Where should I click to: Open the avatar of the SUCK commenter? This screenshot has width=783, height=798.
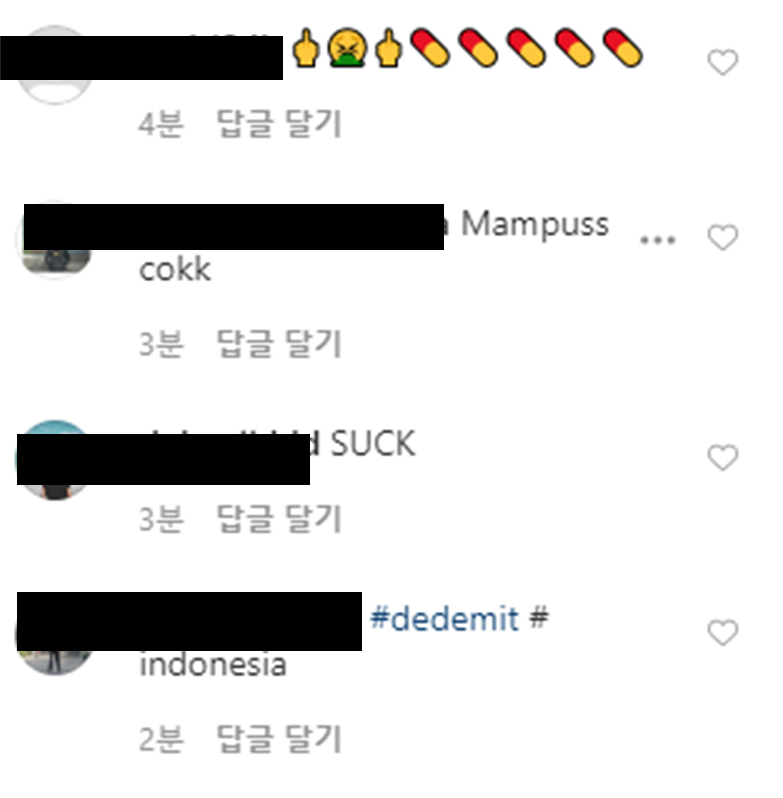coord(55,460)
